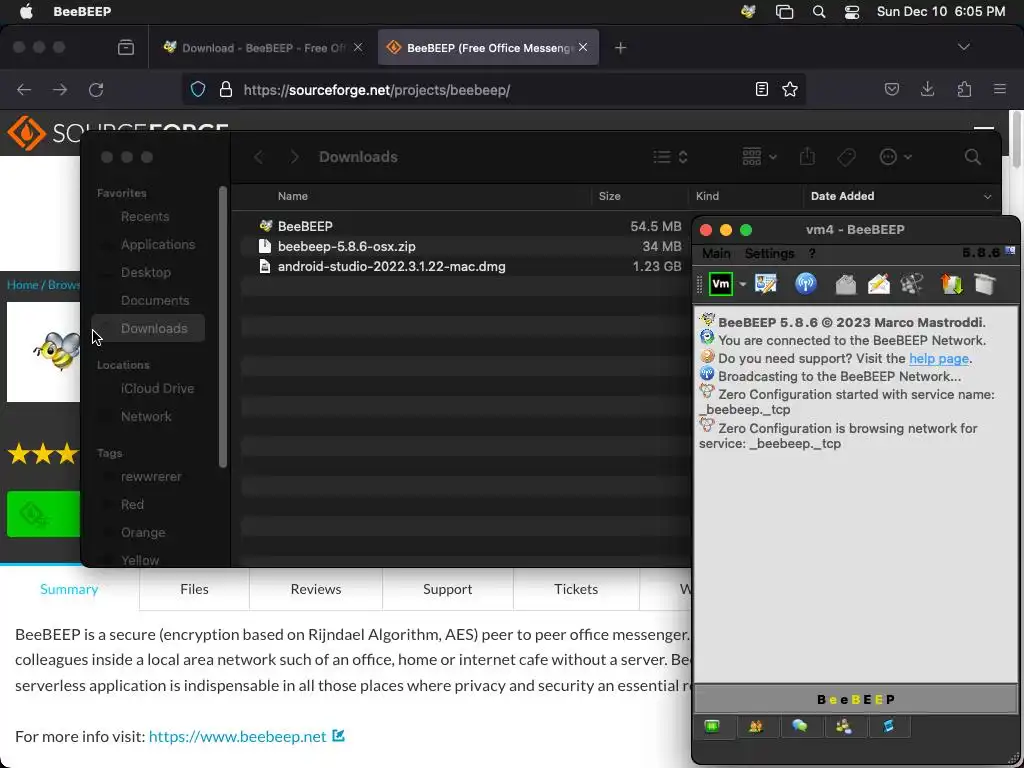The width and height of the screenshot is (1024, 768).
Task: Select the Orange tag in Finder sidebar
Action: (143, 532)
